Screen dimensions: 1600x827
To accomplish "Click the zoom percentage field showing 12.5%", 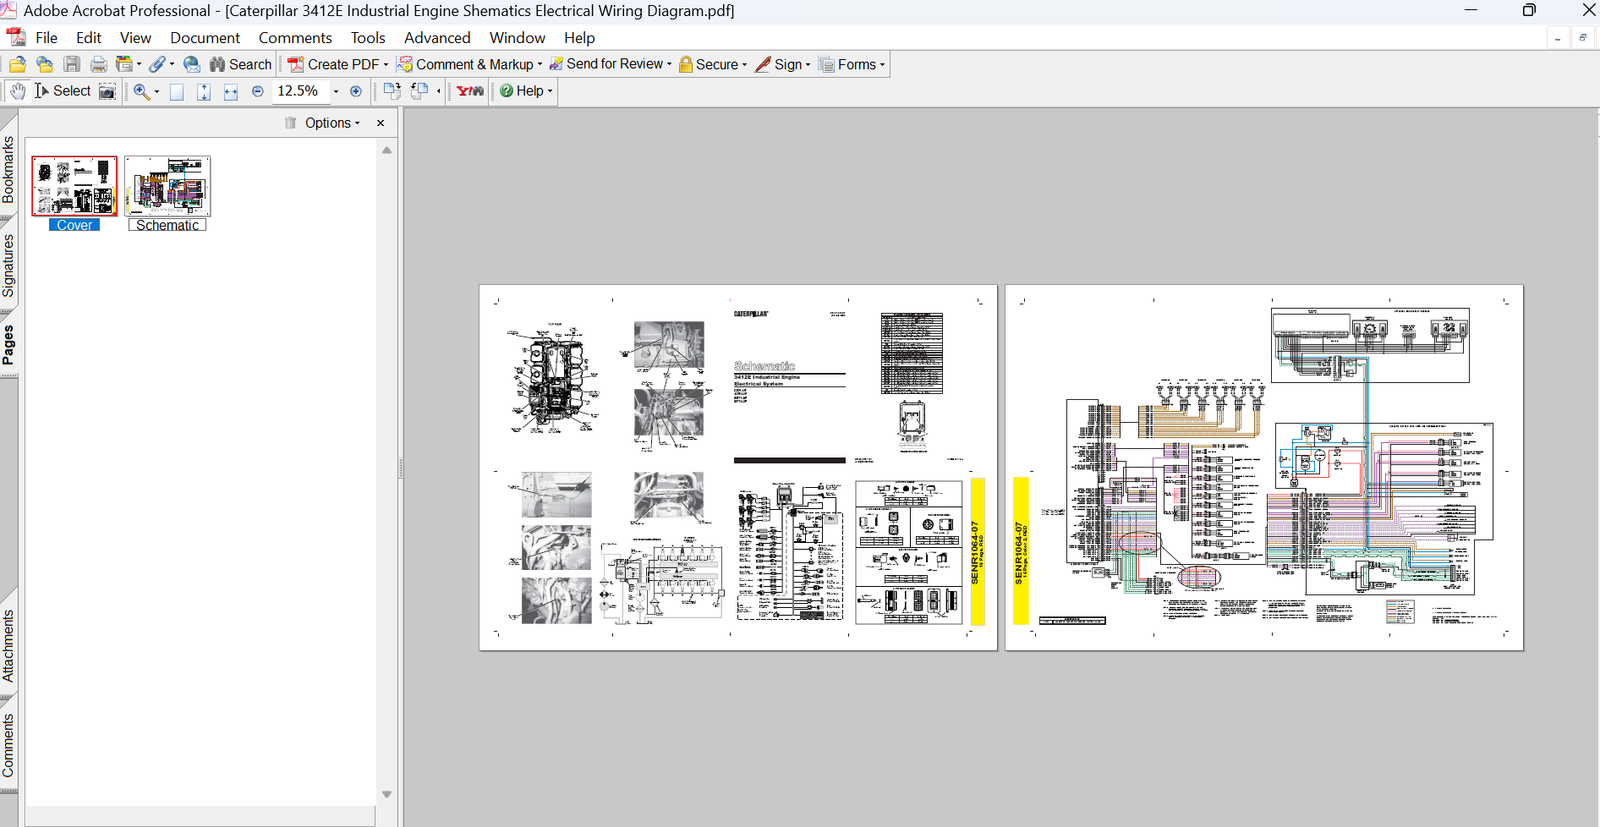I will [x=299, y=91].
